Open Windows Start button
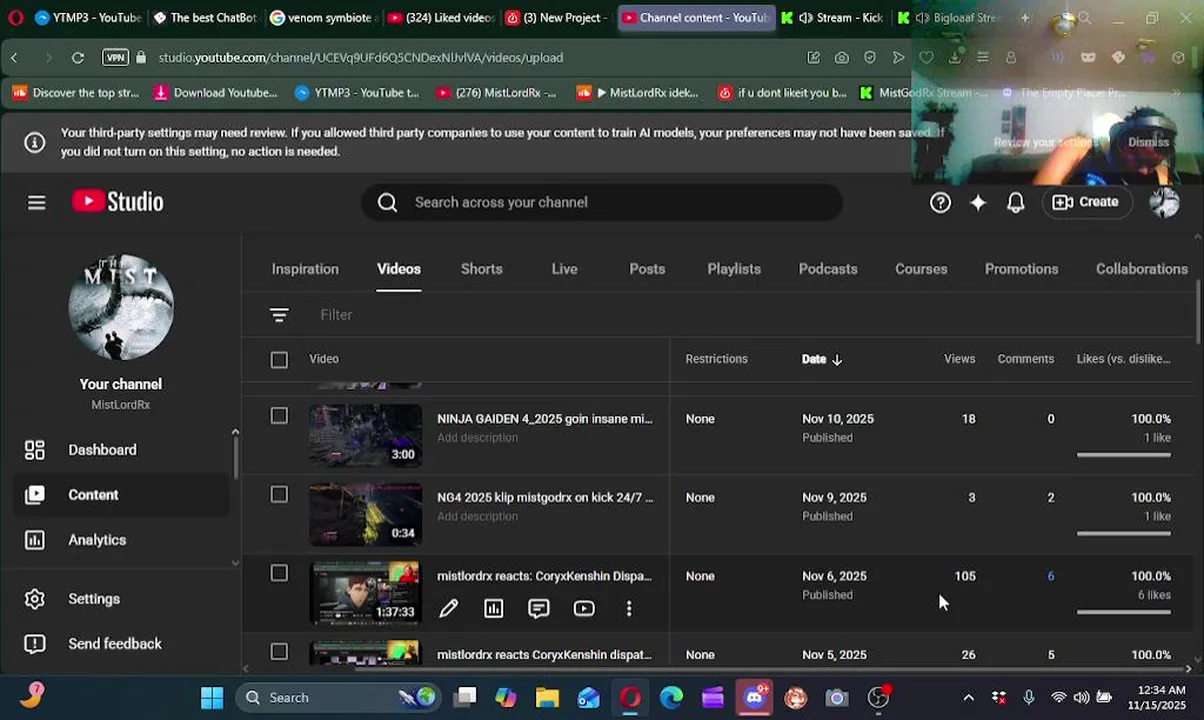Image resolution: width=1204 pixels, height=720 pixels. [212, 698]
